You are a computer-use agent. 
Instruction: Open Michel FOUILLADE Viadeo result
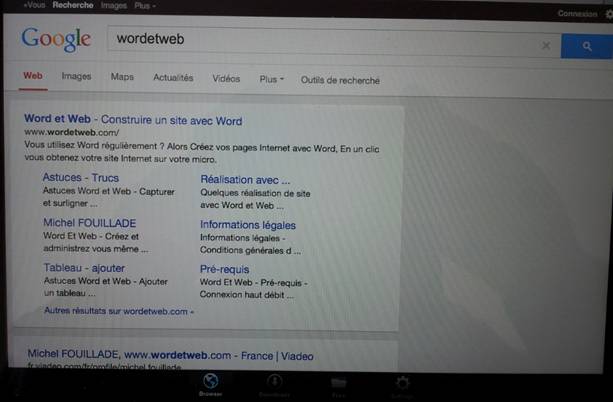[170, 355]
